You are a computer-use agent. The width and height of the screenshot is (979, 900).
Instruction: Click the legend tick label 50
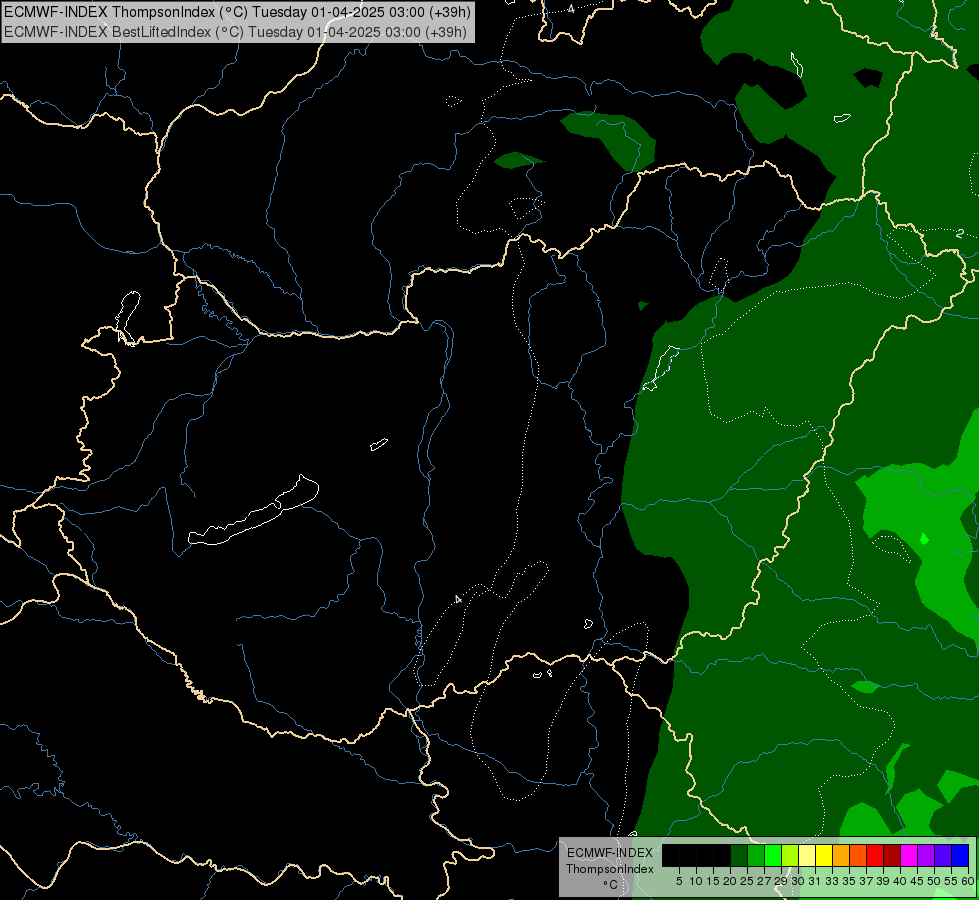[x=934, y=881]
